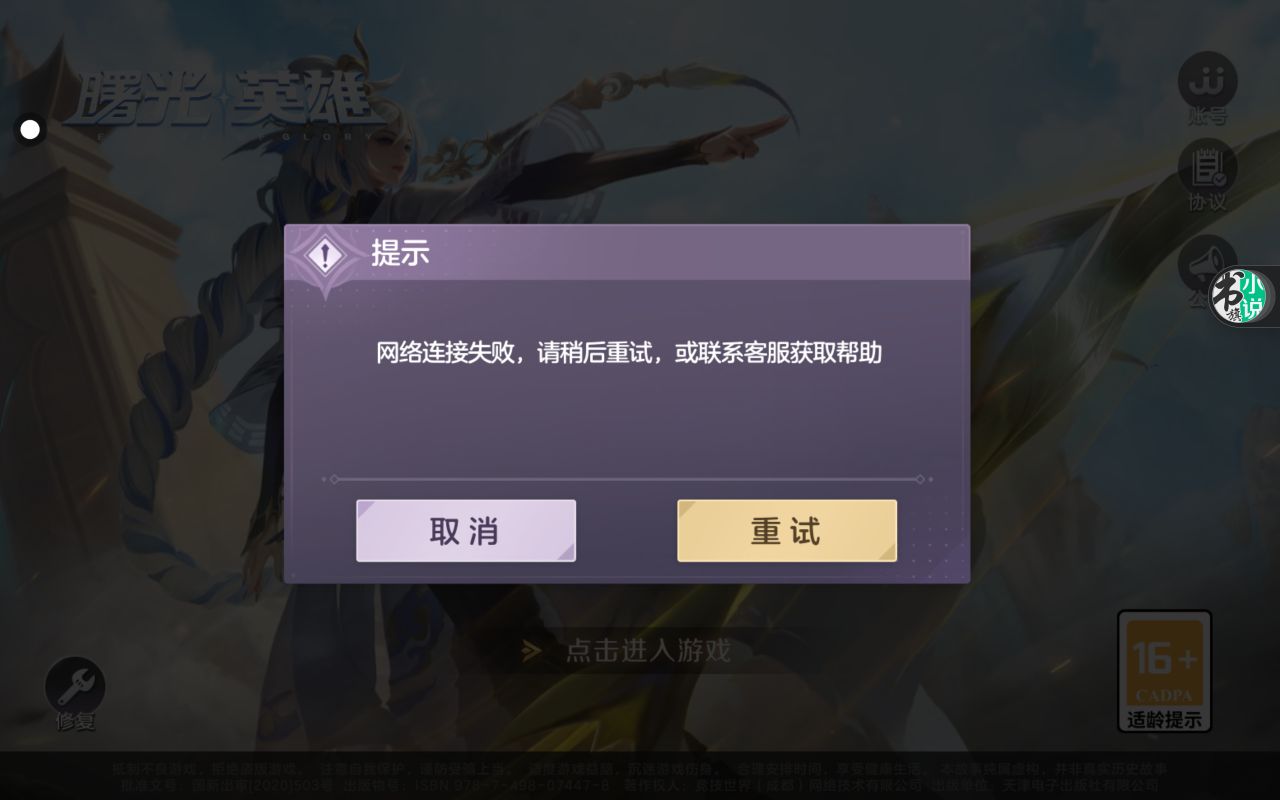Select the 修复 wrench repair icon

point(75,685)
